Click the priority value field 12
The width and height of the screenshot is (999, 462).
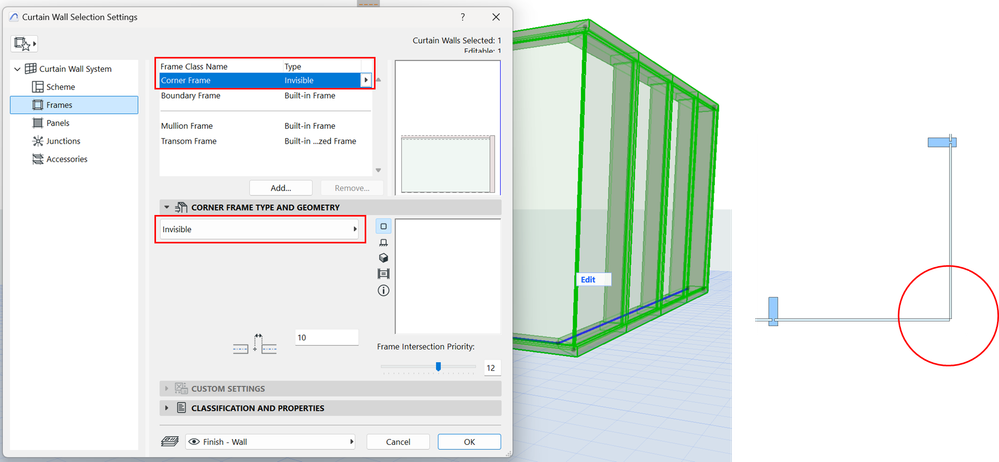[492, 368]
